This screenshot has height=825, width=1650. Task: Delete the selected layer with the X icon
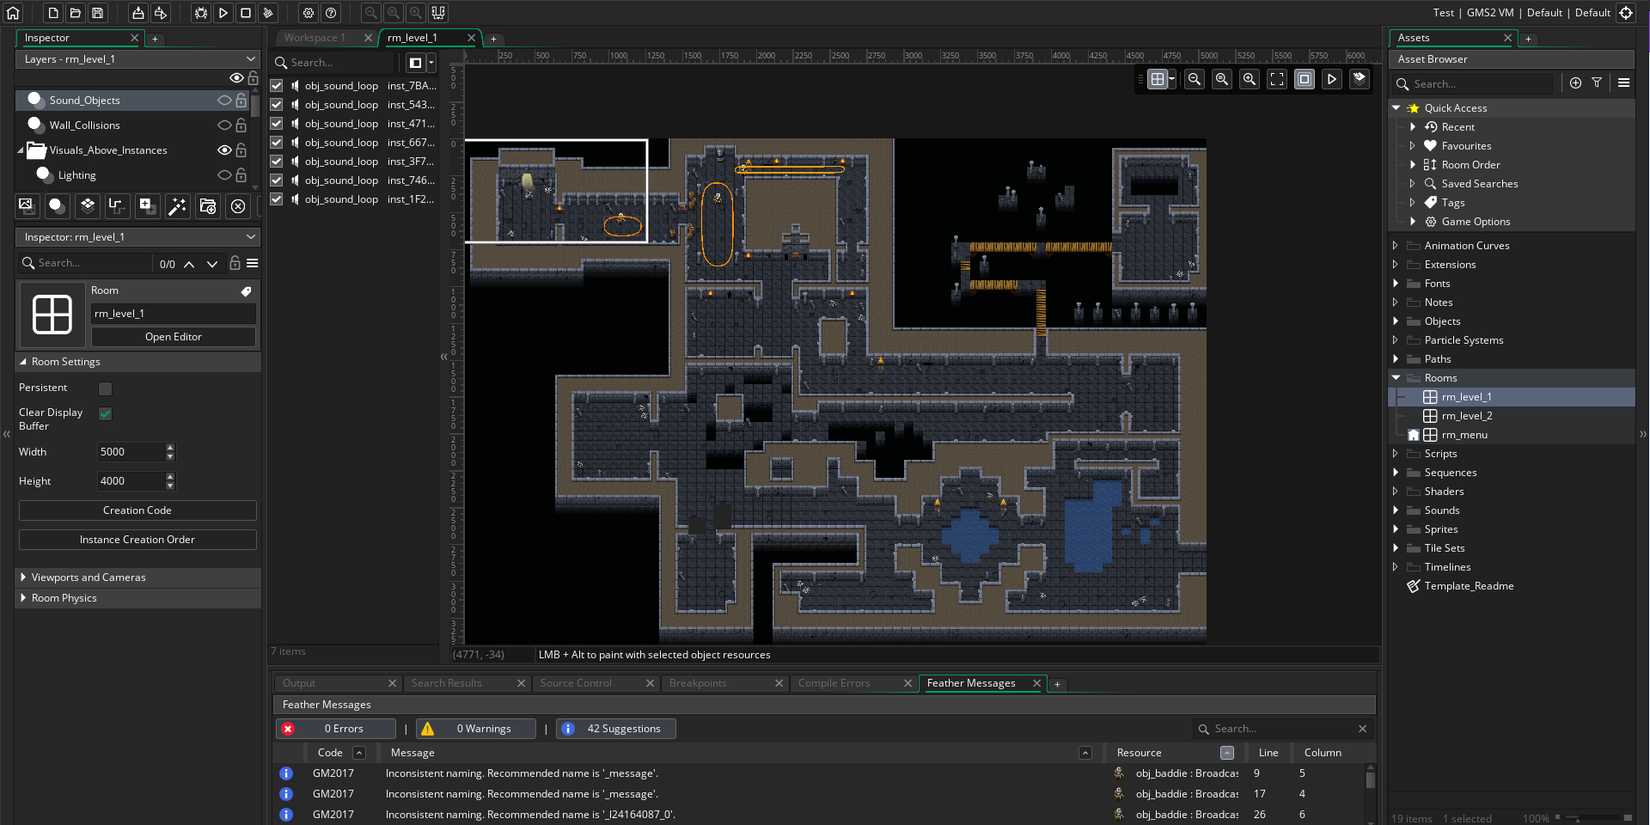(x=238, y=206)
